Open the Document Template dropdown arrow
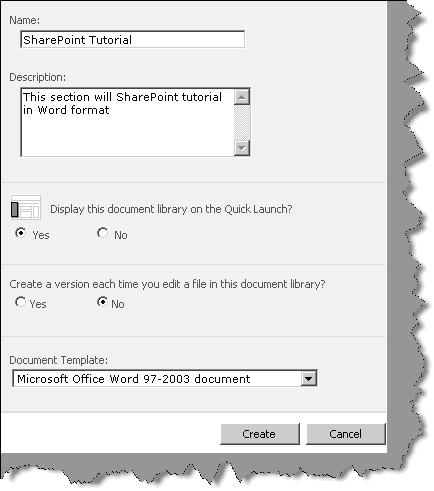 (308, 379)
